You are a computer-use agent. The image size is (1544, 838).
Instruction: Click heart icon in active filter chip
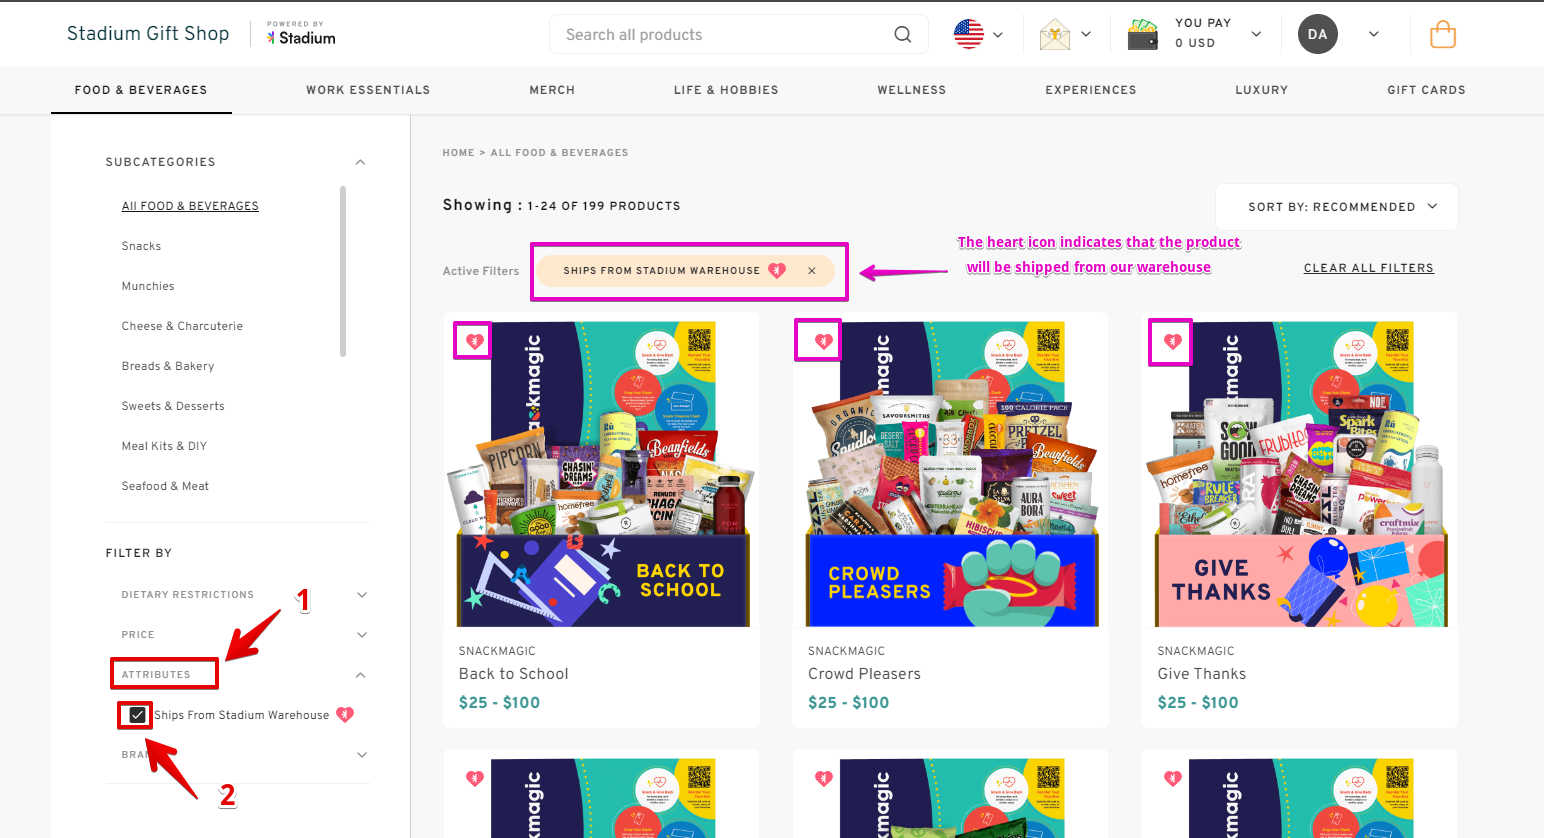point(777,270)
